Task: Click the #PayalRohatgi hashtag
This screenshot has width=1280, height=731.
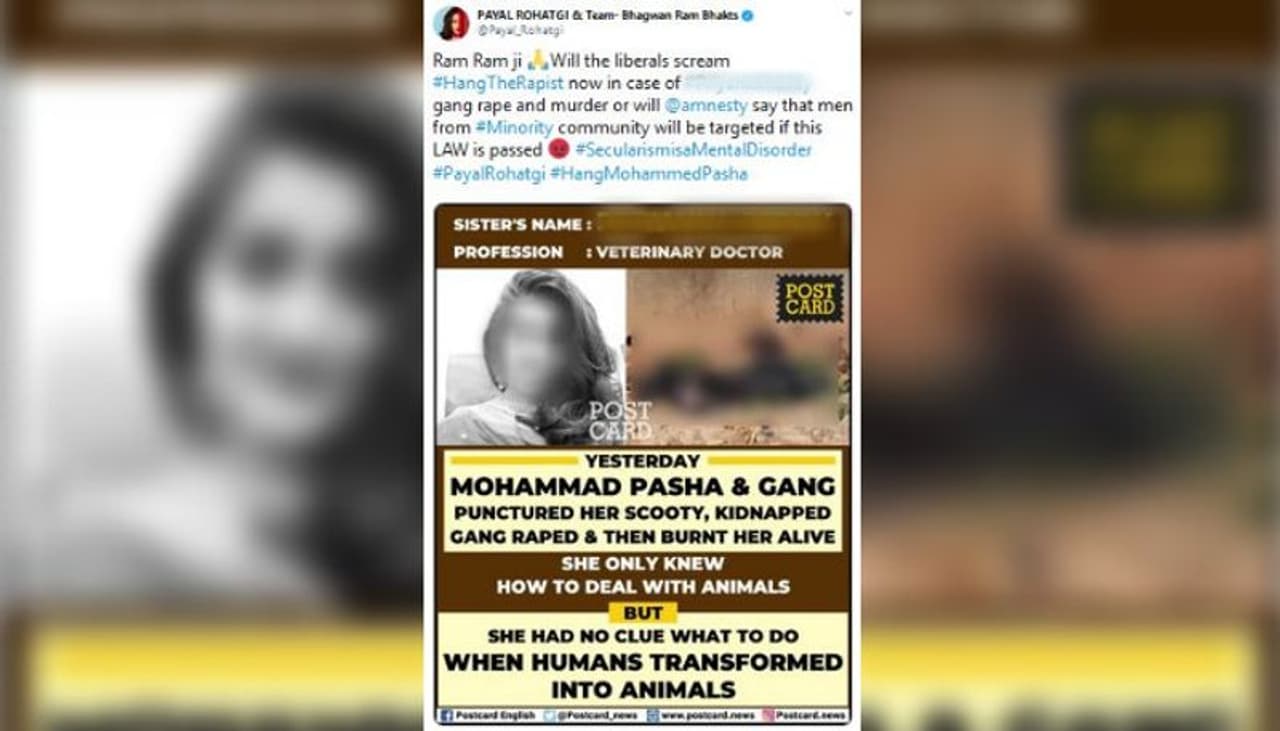Action: (x=489, y=173)
